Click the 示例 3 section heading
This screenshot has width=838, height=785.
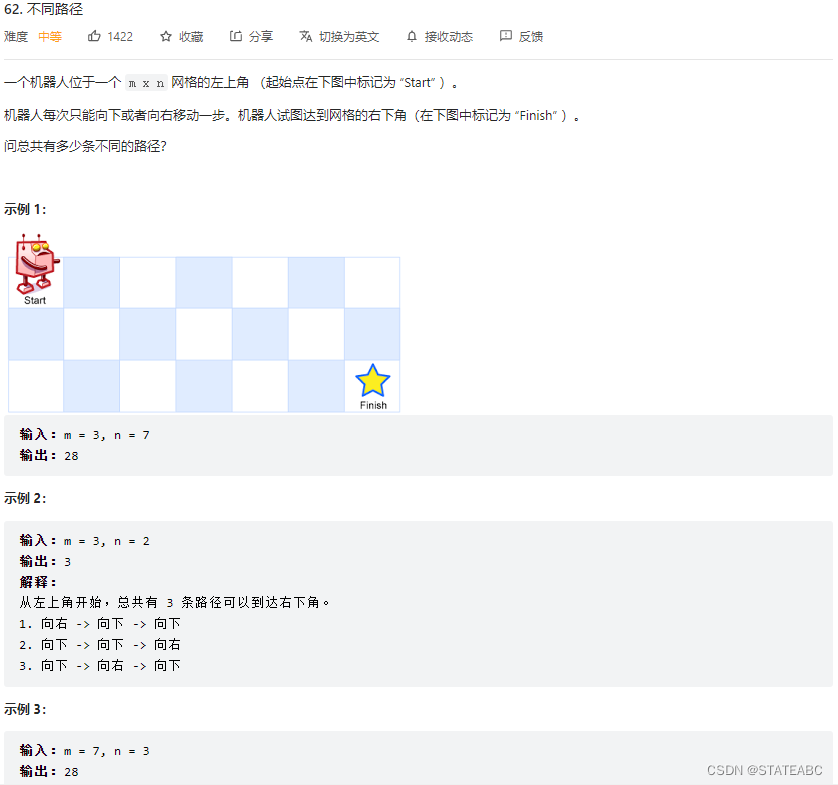pos(25,709)
